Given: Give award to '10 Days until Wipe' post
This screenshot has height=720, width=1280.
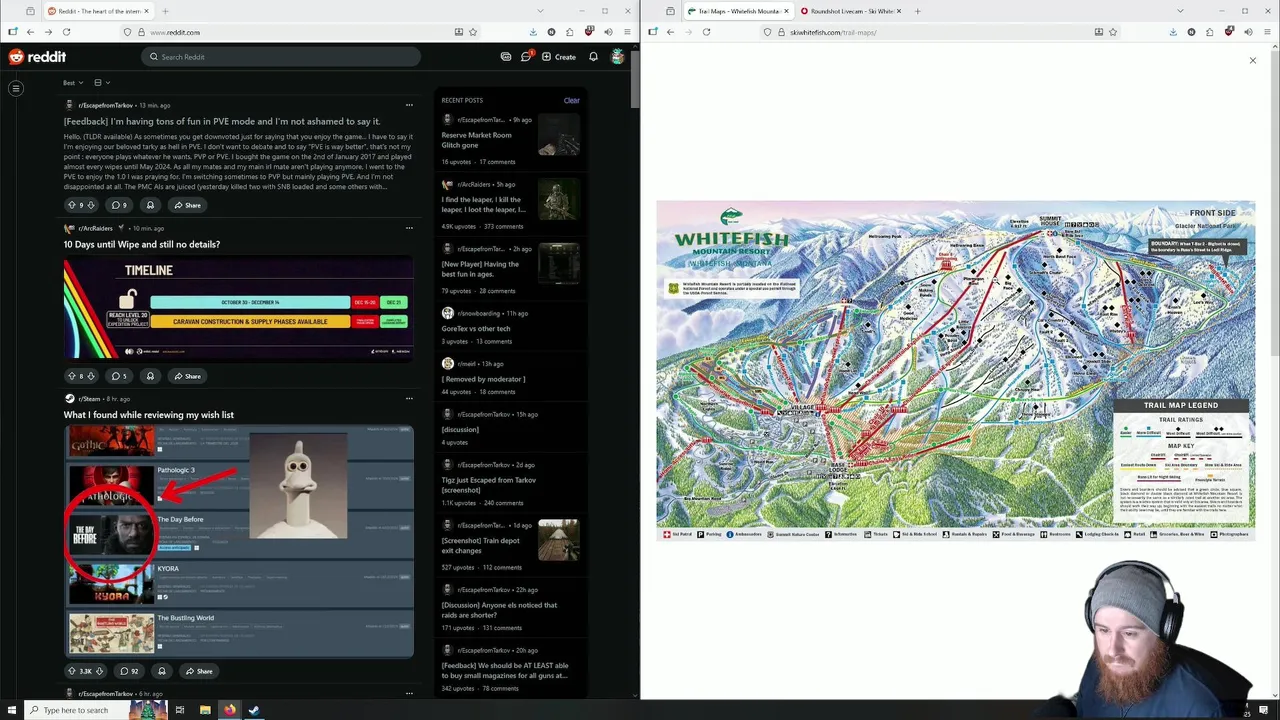Looking at the screenshot, I should 150,376.
